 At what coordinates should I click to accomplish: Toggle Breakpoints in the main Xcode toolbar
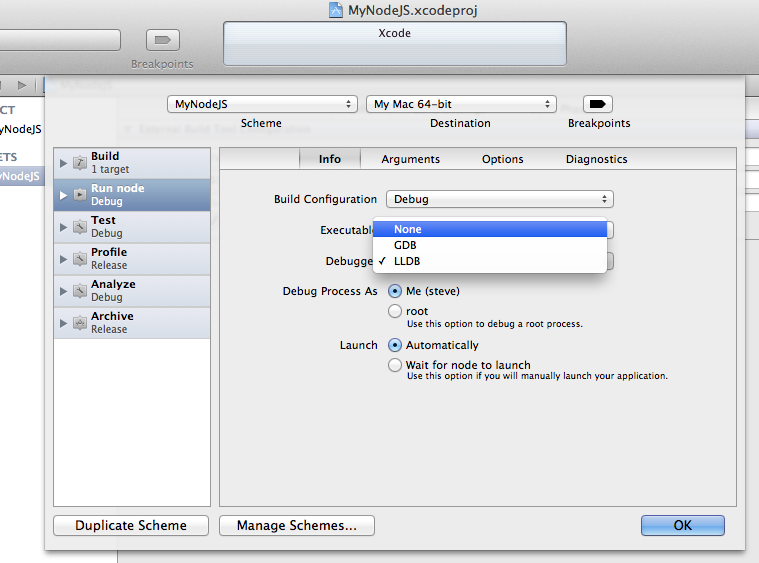point(163,40)
